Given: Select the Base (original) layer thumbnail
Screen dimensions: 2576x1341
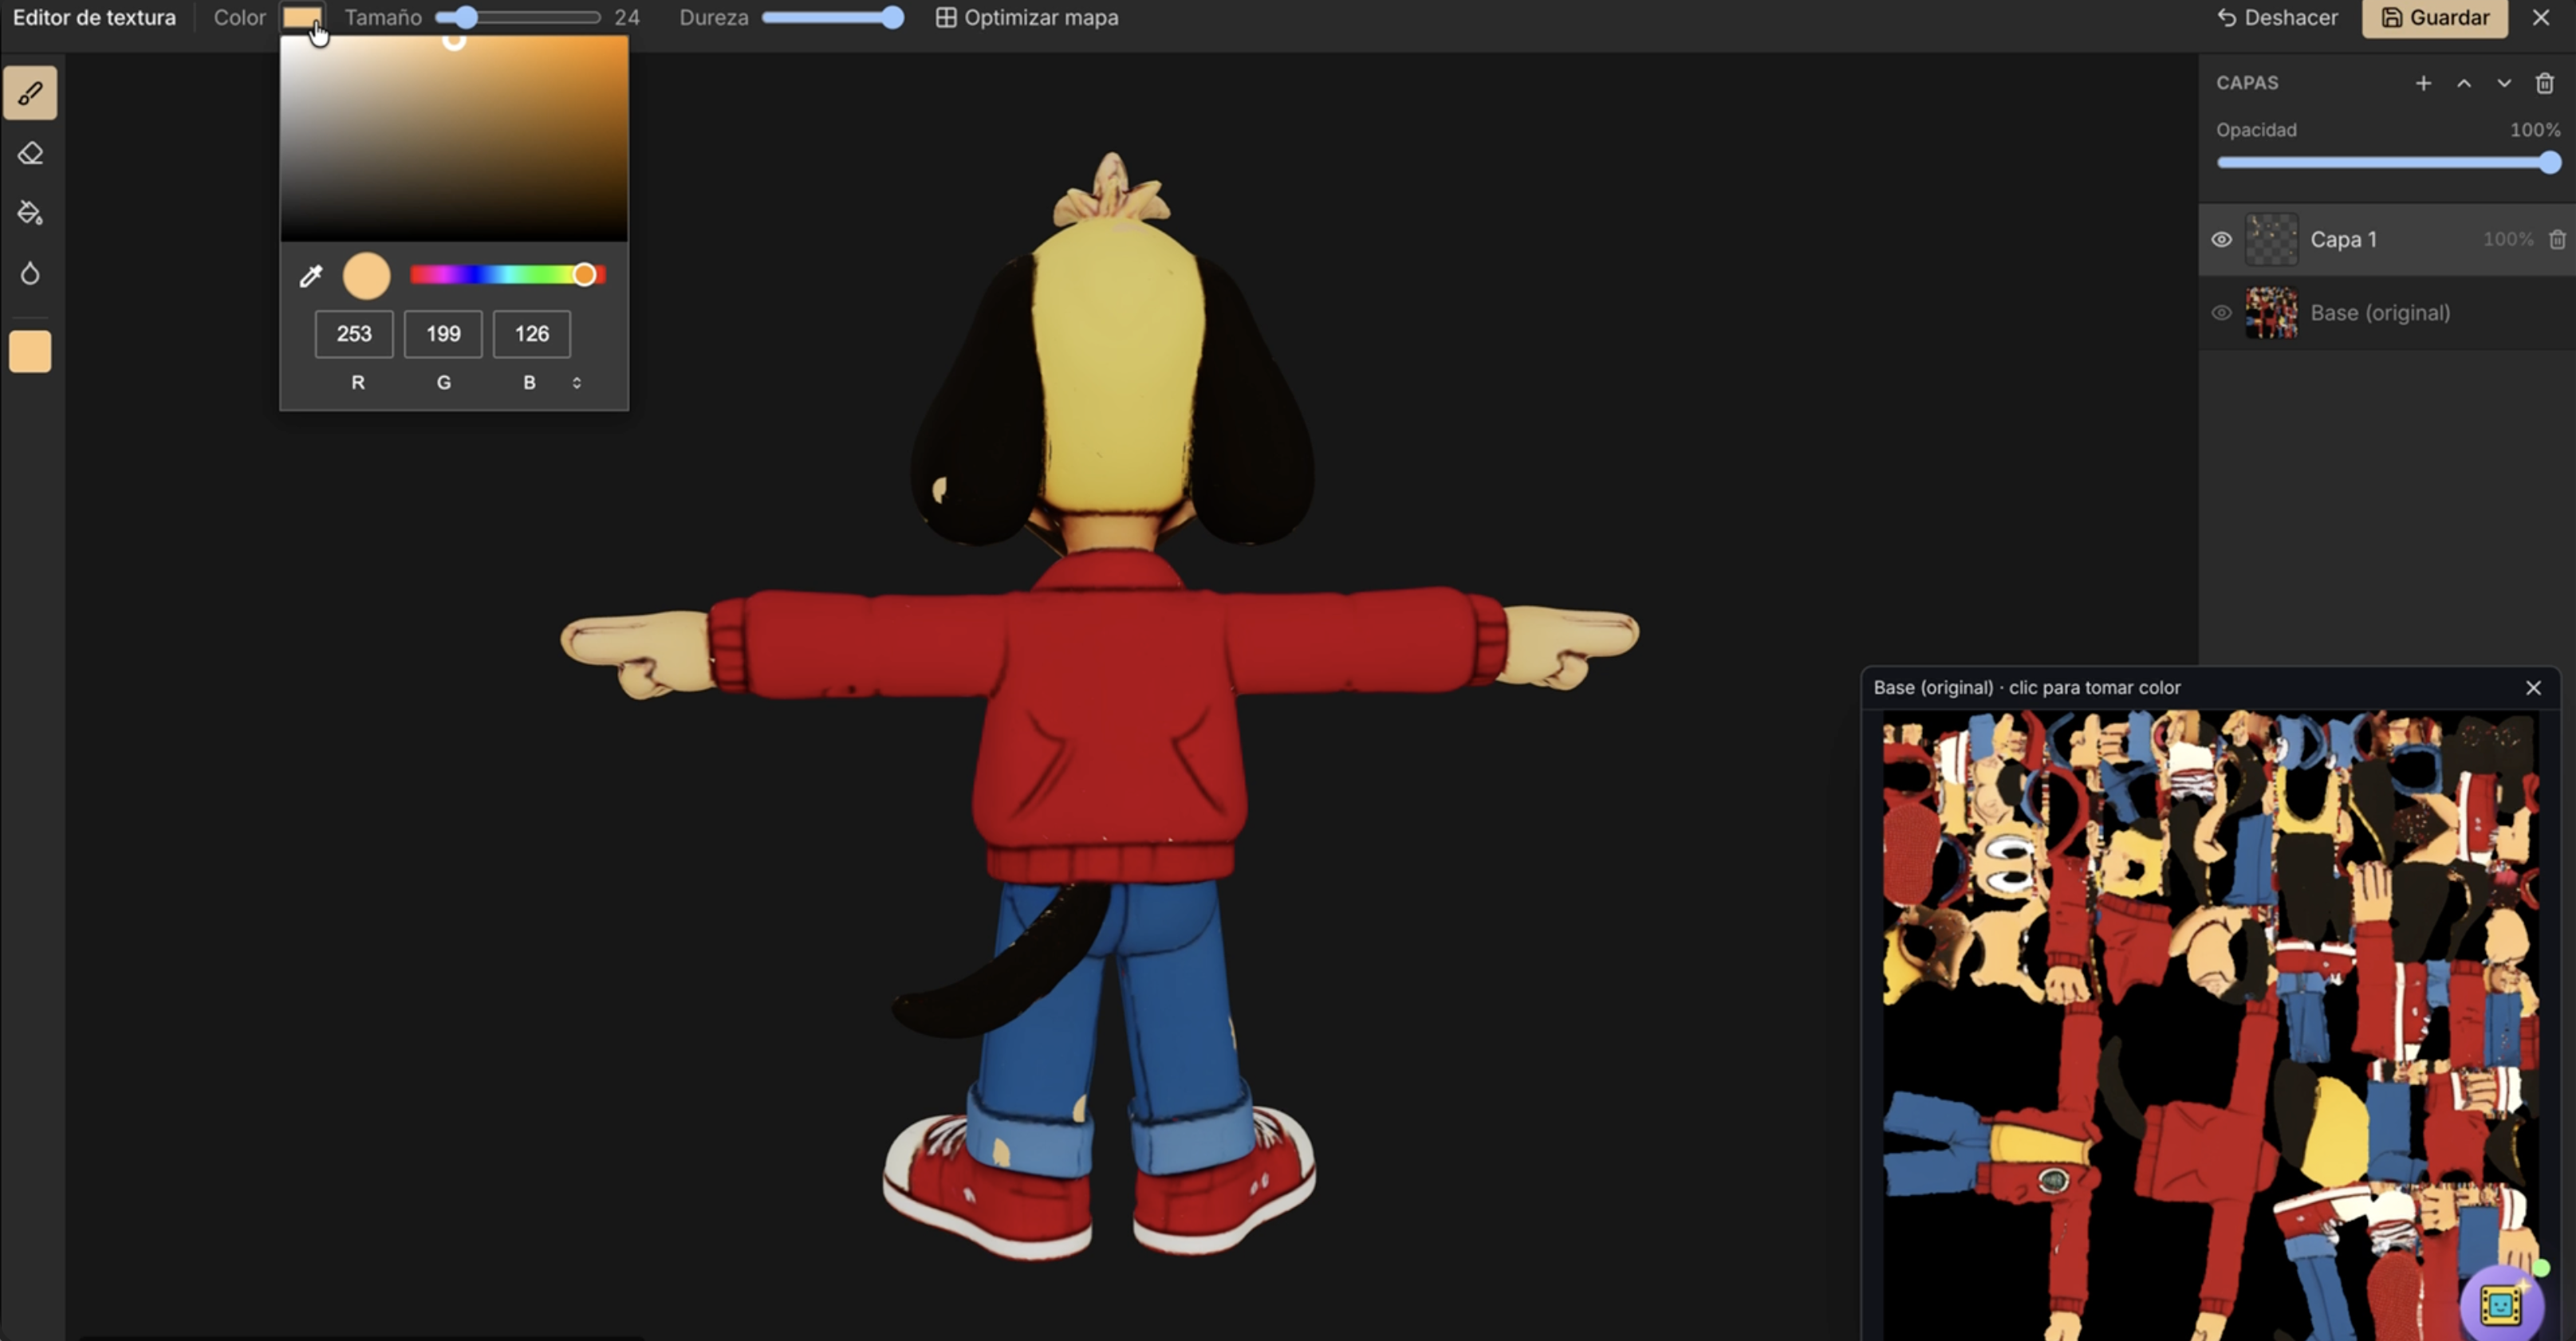Looking at the screenshot, I should (2271, 312).
